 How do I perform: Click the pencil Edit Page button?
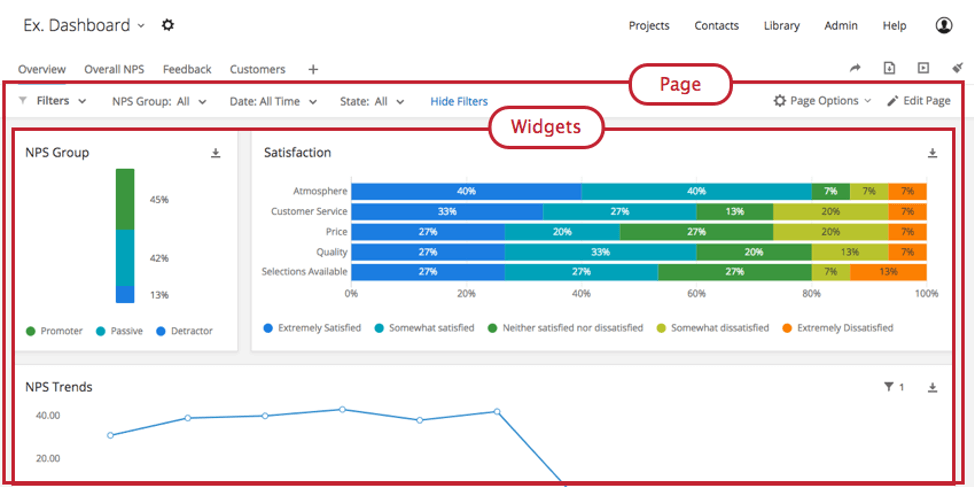[919, 101]
